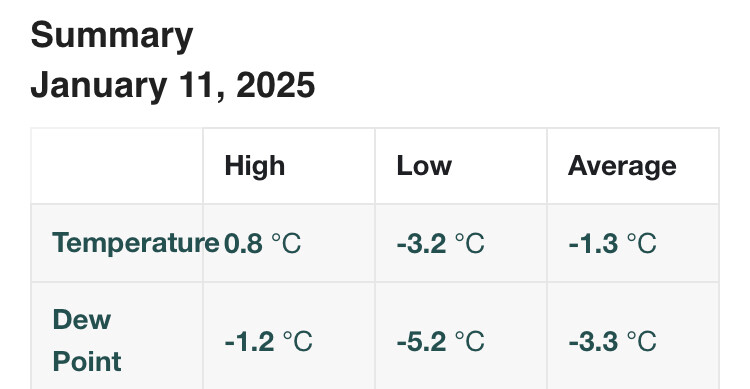Screen dimensions: 750x389
Task: Select the -3.3 °C dew point average
Action: point(612,342)
